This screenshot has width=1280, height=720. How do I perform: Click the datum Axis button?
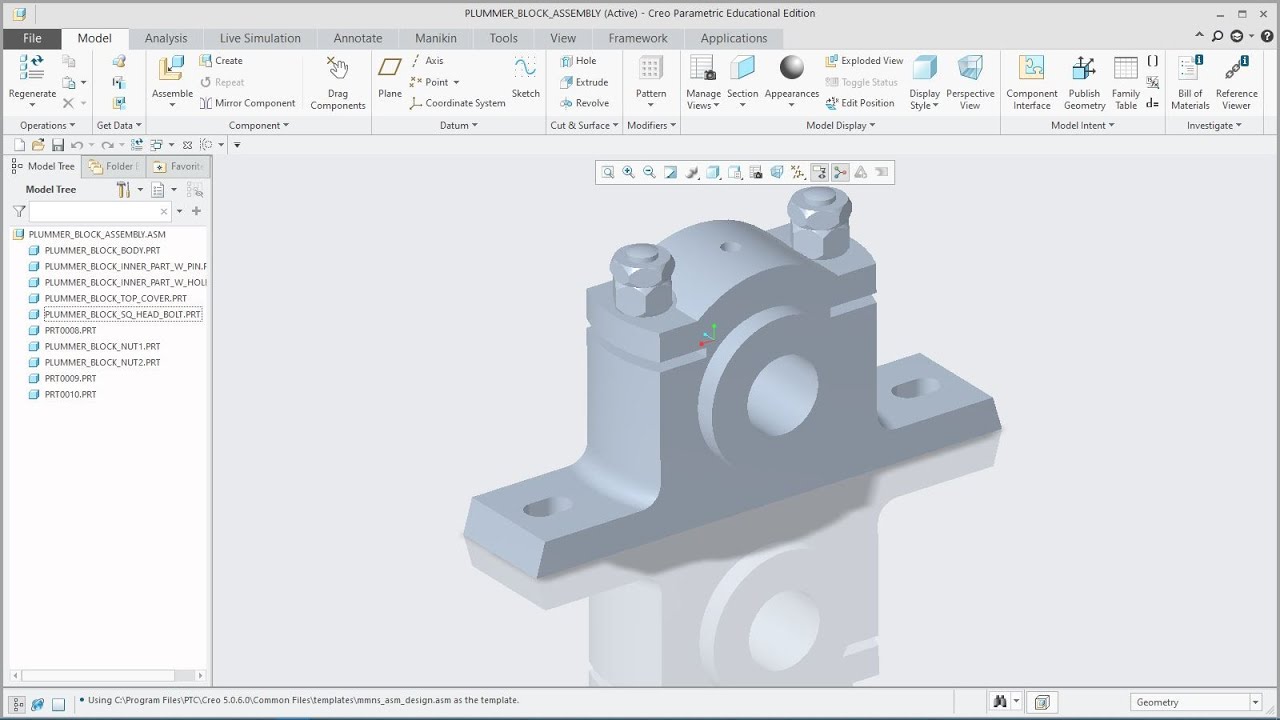(426, 60)
